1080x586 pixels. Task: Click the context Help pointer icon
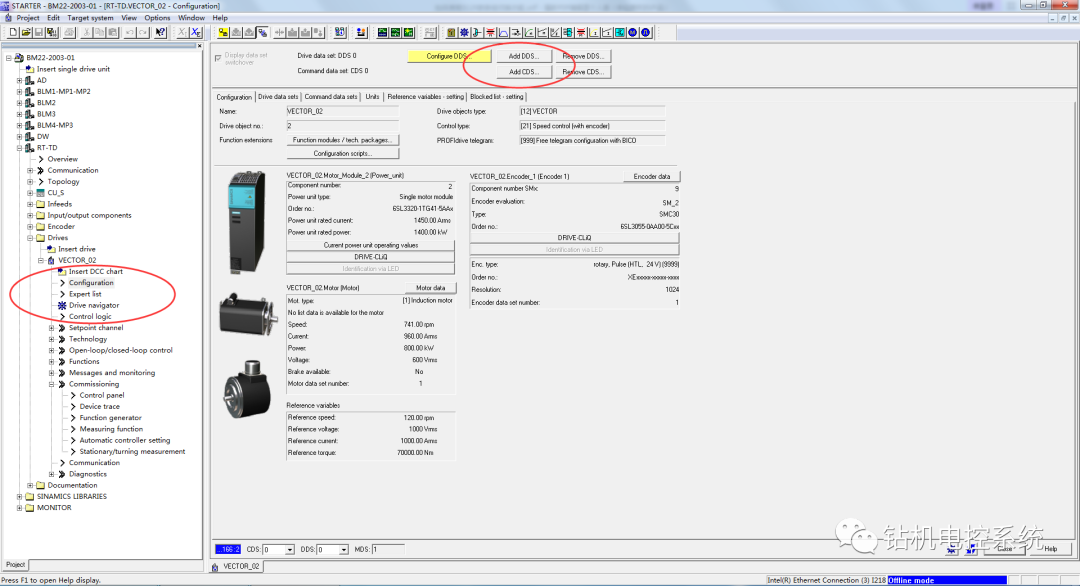click(x=160, y=32)
